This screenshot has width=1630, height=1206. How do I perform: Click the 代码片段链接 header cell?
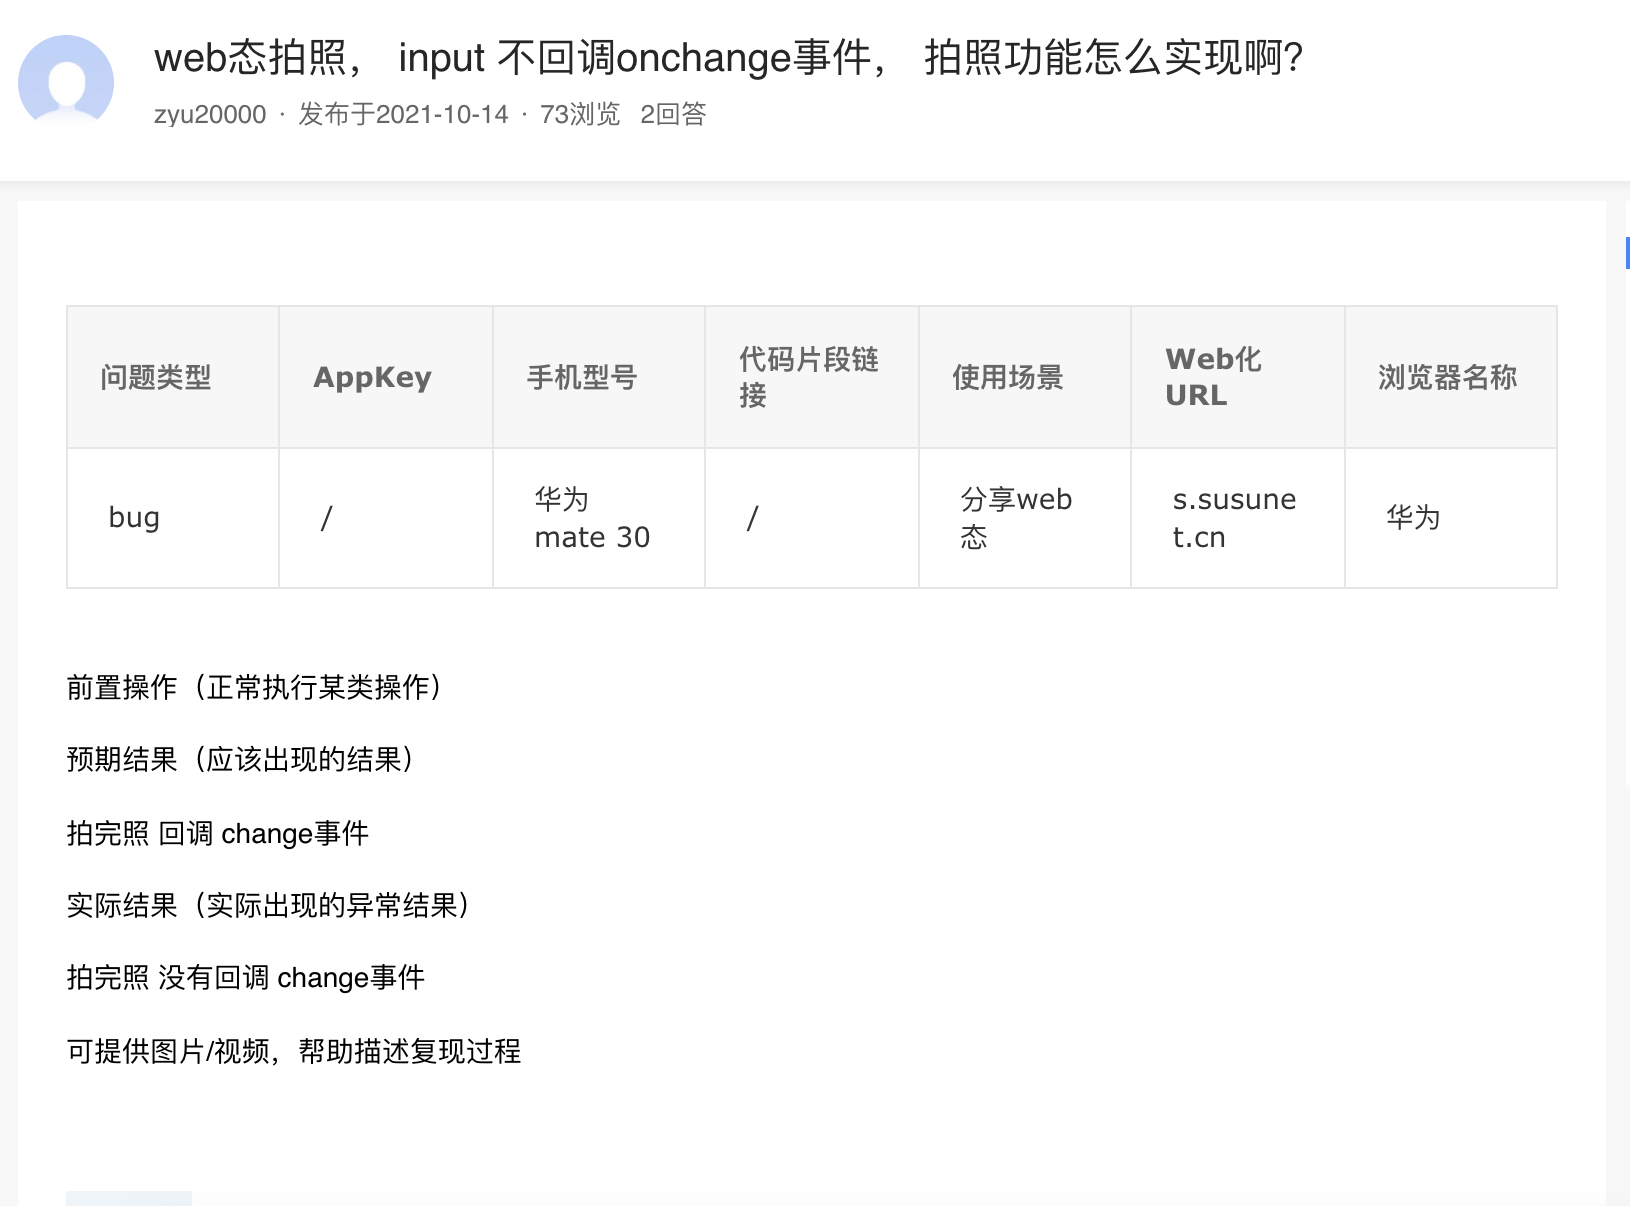click(807, 377)
